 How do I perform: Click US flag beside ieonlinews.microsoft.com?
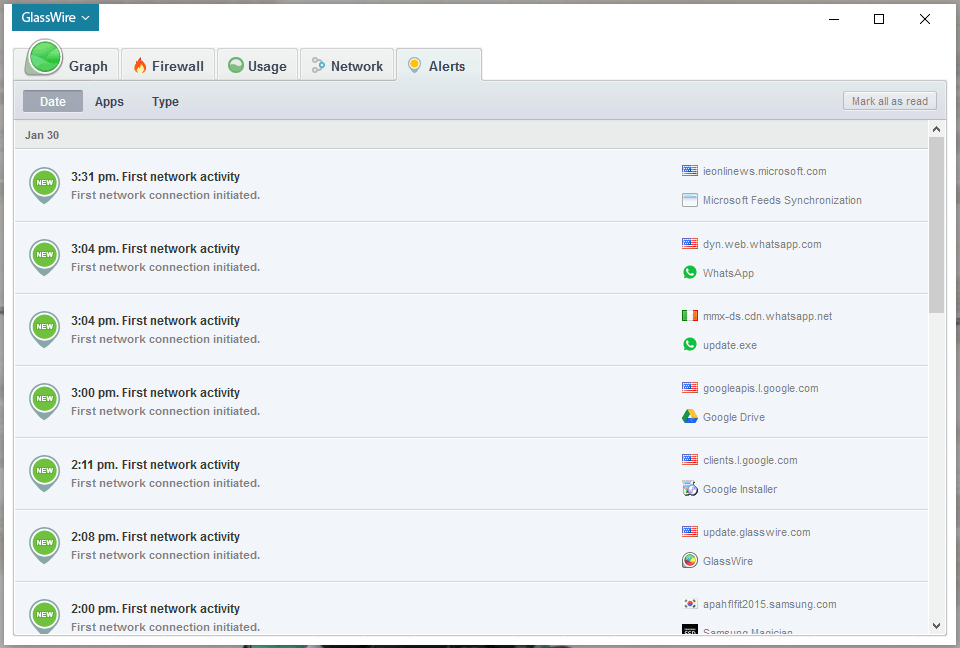(690, 170)
